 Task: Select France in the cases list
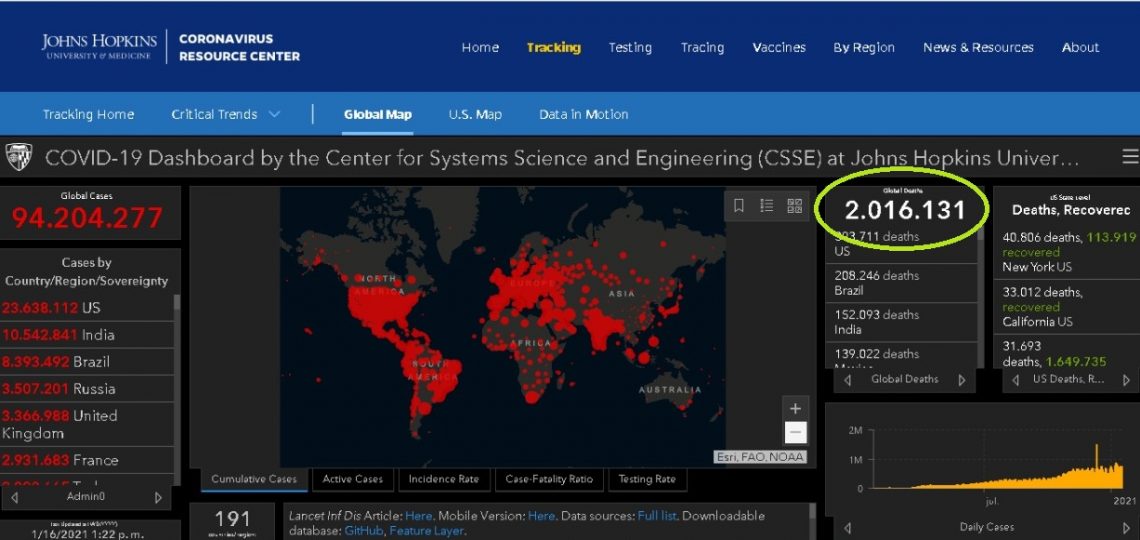coord(87,460)
